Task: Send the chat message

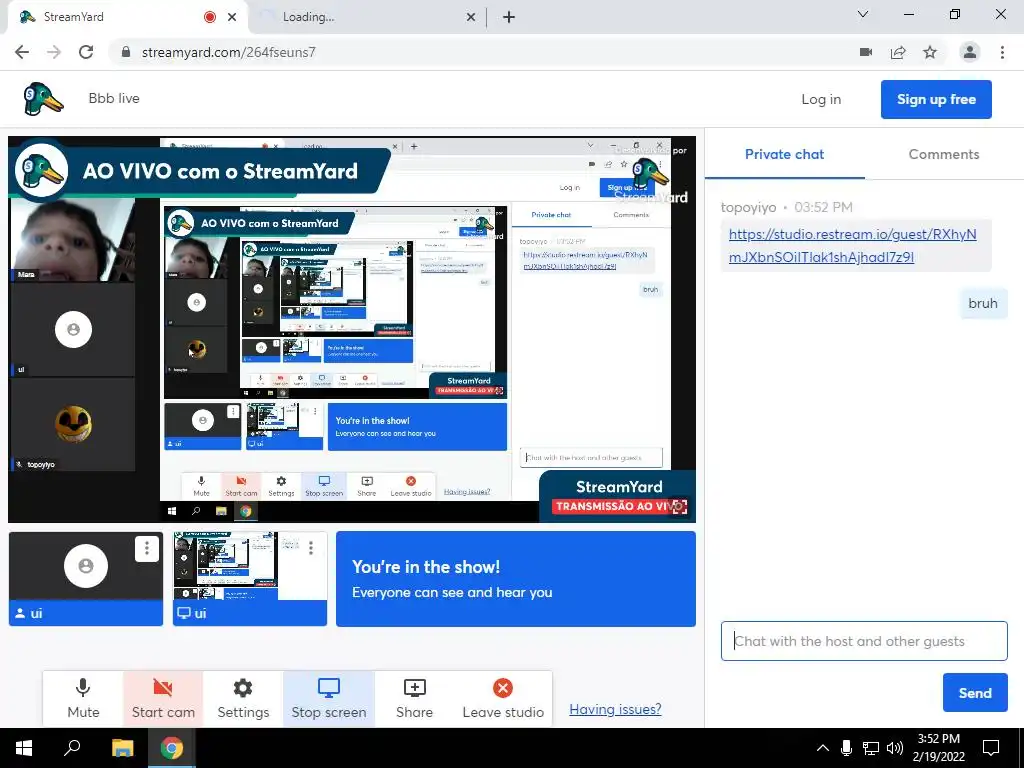Action: (975, 693)
